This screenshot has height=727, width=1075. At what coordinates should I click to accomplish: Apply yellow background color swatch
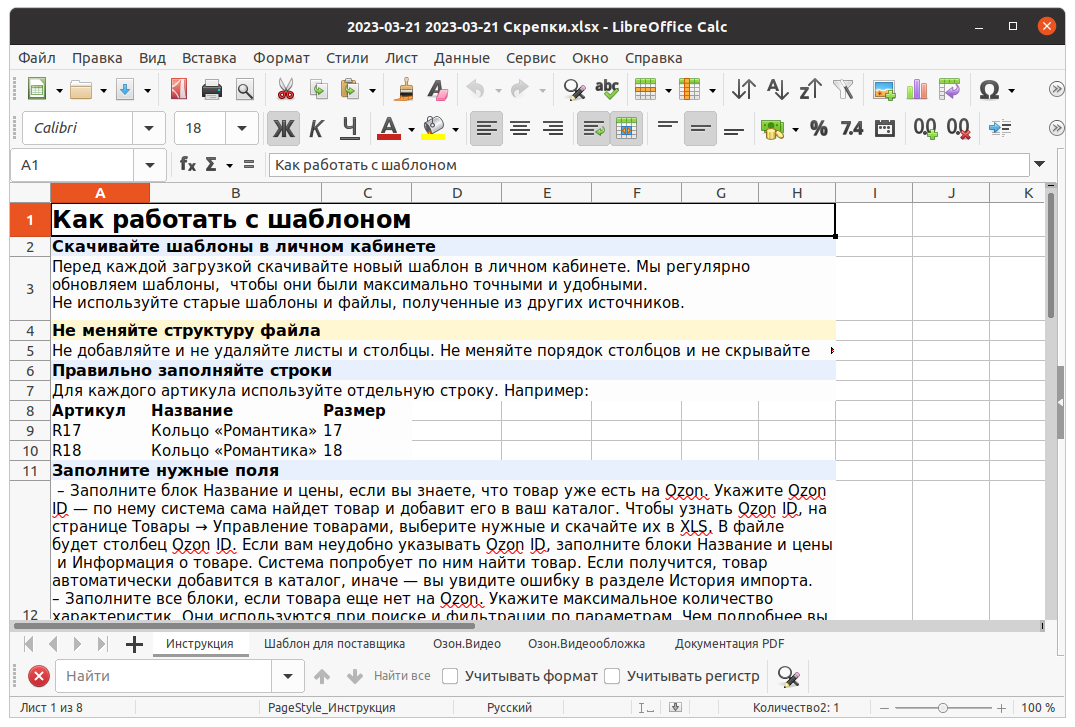pos(433,128)
